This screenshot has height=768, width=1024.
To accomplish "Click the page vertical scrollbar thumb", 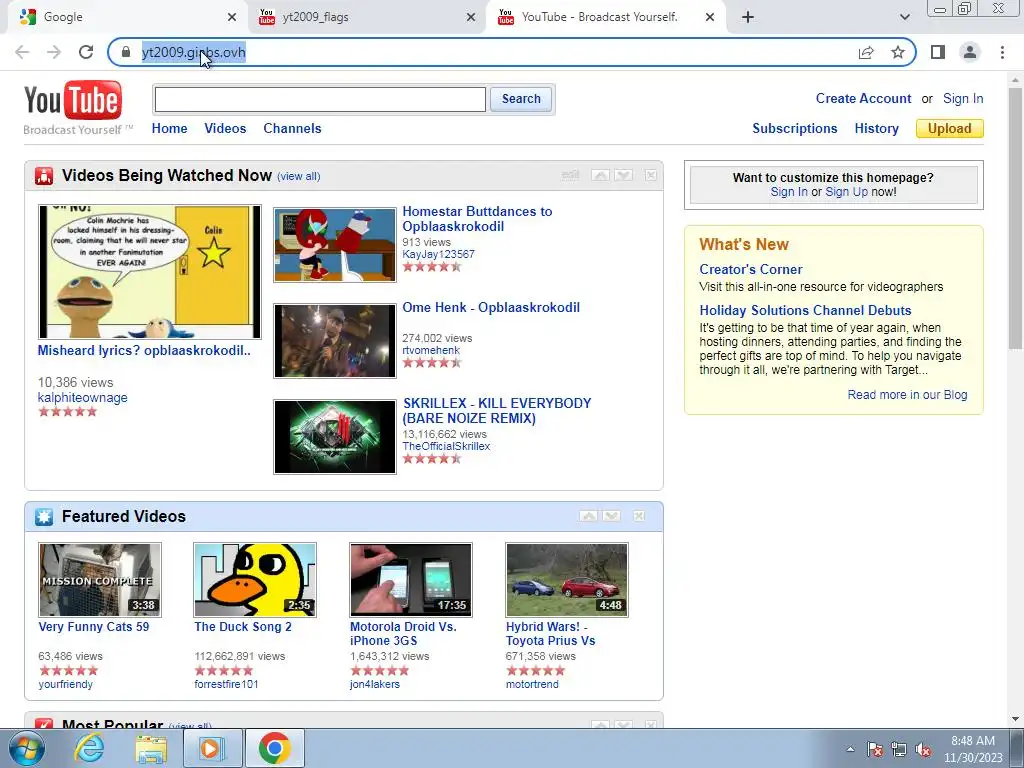I will click(1015, 219).
